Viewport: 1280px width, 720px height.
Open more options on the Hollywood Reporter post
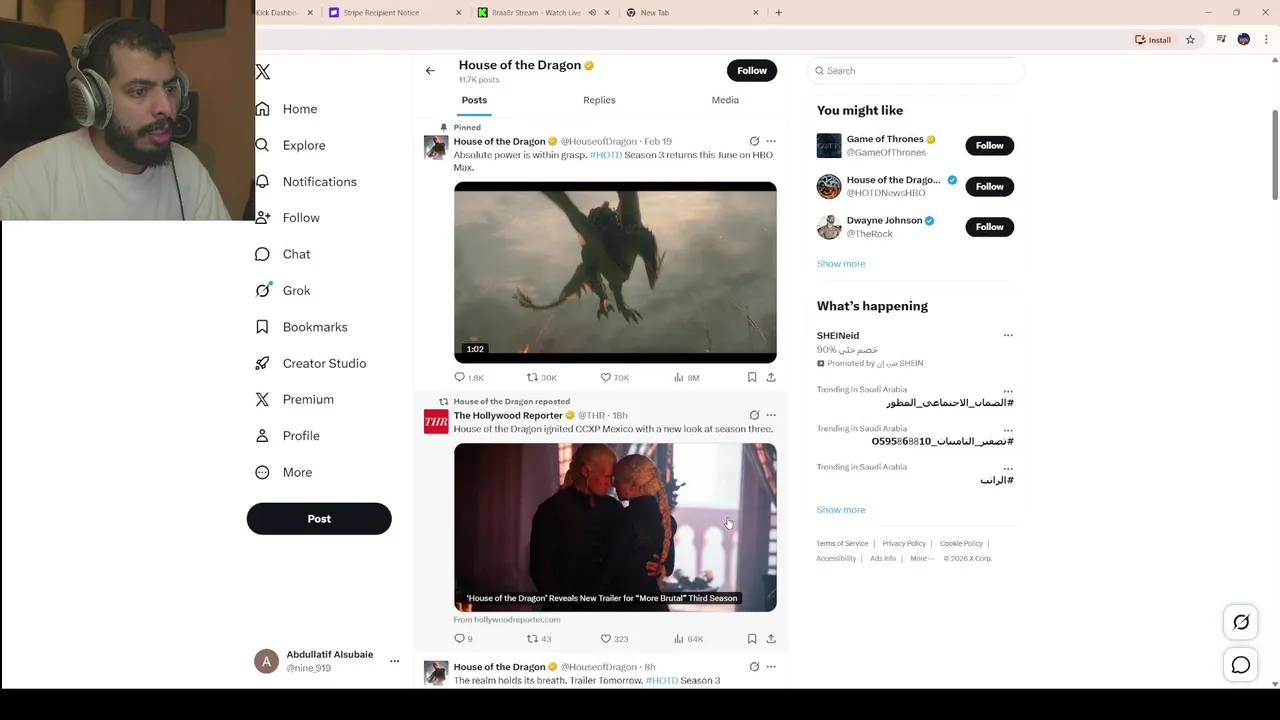point(771,415)
